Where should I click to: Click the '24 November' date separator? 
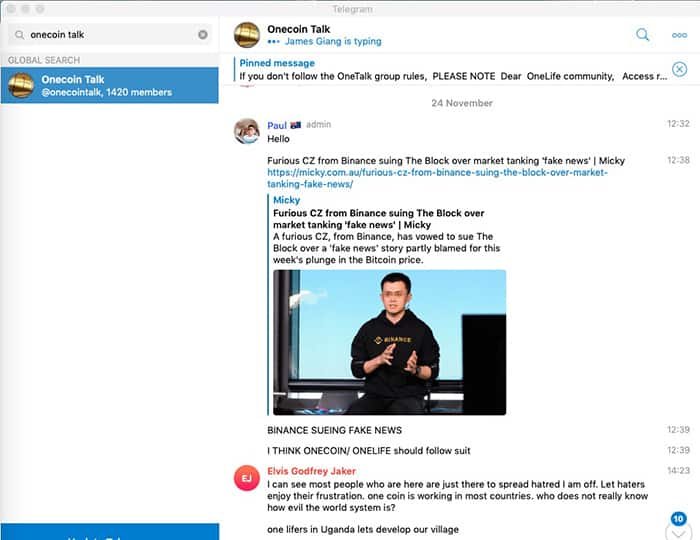[462, 103]
